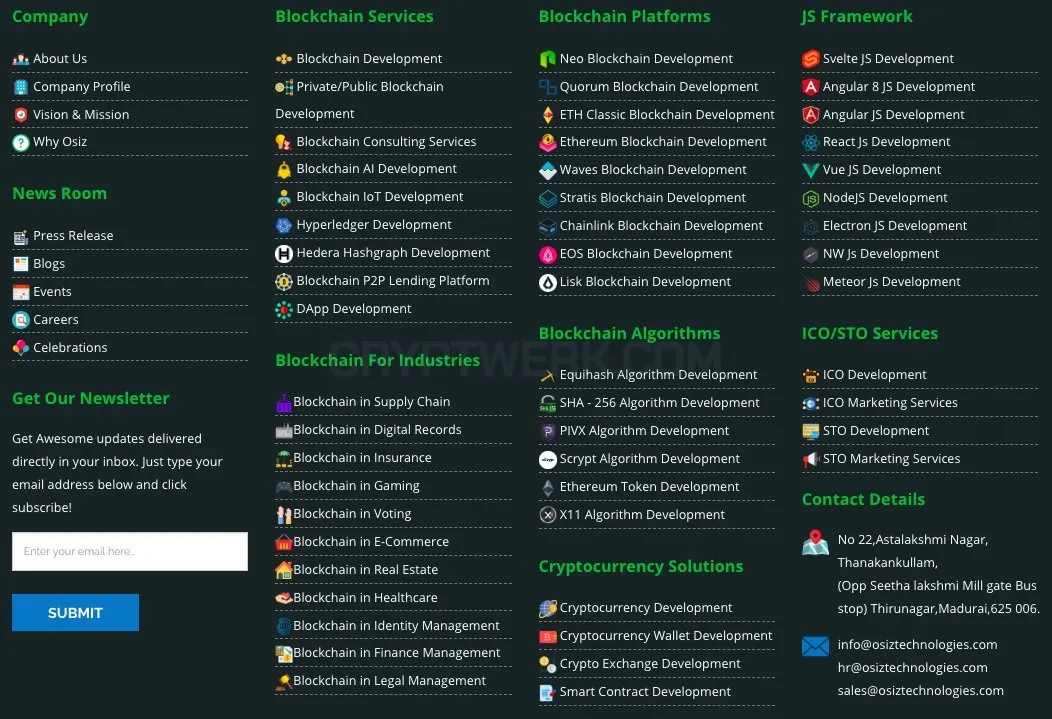This screenshot has width=1052, height=719.
Task: Open Crypto Exchange Development link
Action: [x=650, y=664]
